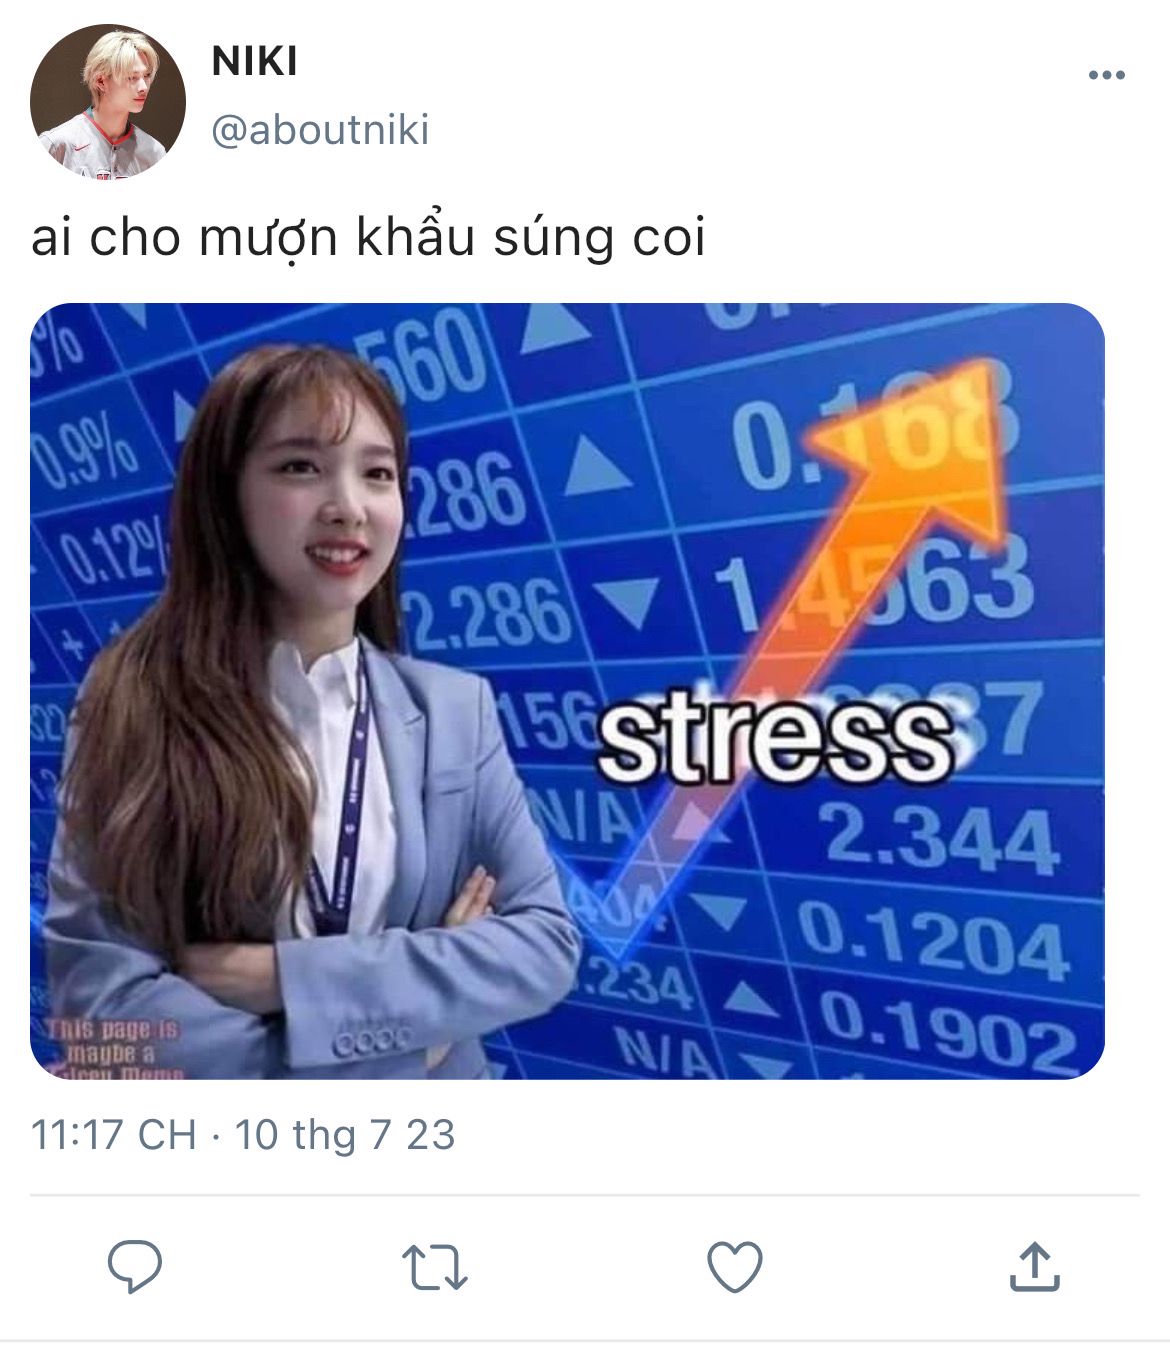Open NIKI's profile picture avatar
Image resolution: width=1170 pixels, height=1359 pixels.
click(107, 101)
